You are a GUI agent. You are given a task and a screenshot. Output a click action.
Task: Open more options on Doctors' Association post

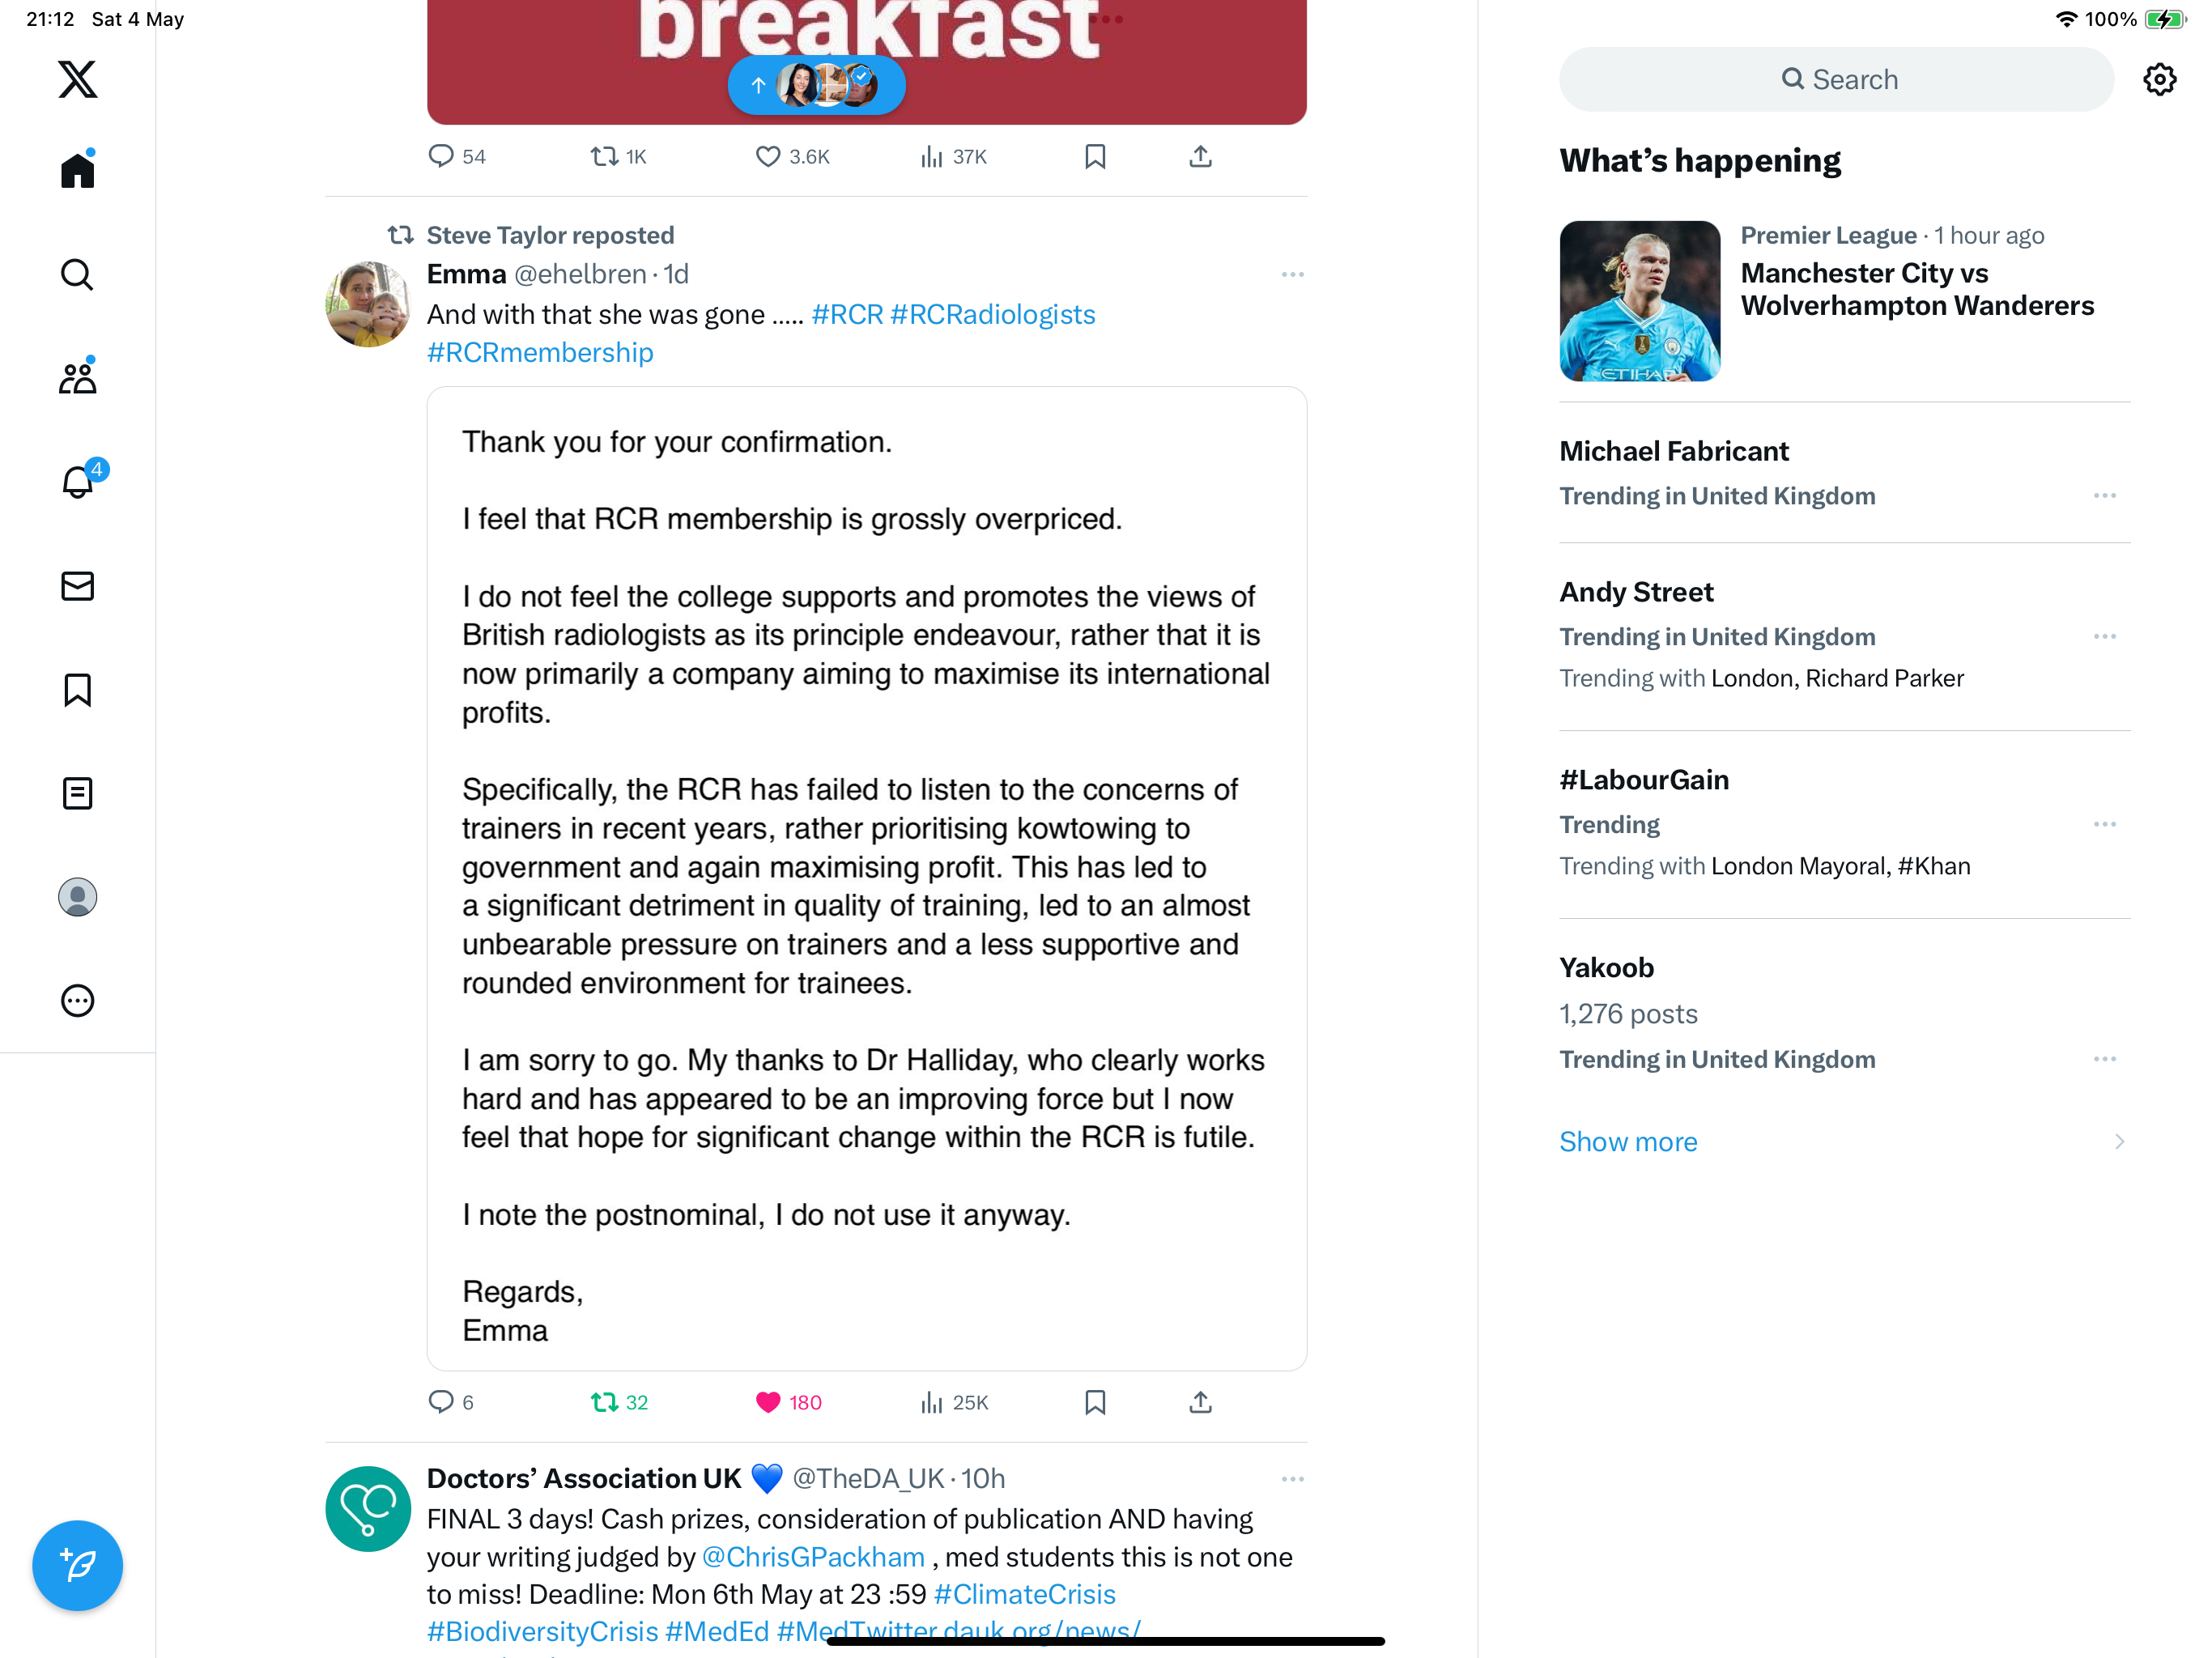pos(1292,1478)
